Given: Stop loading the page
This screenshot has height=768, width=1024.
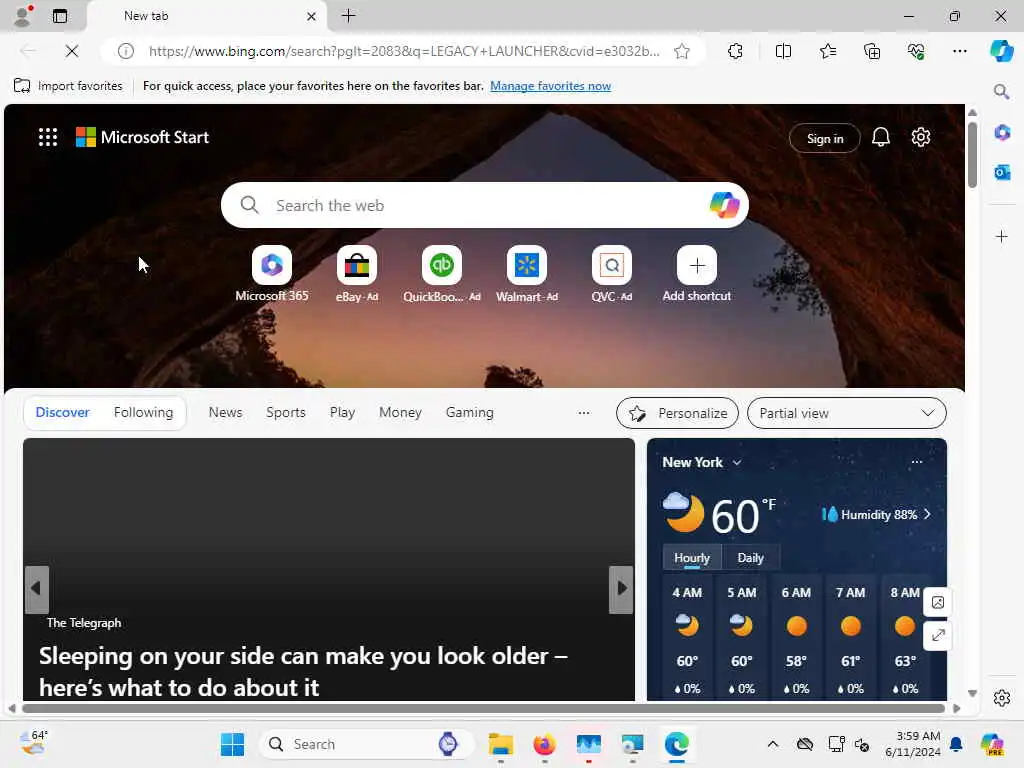Looking at the screenshot, I should click(x=72, y=51).
